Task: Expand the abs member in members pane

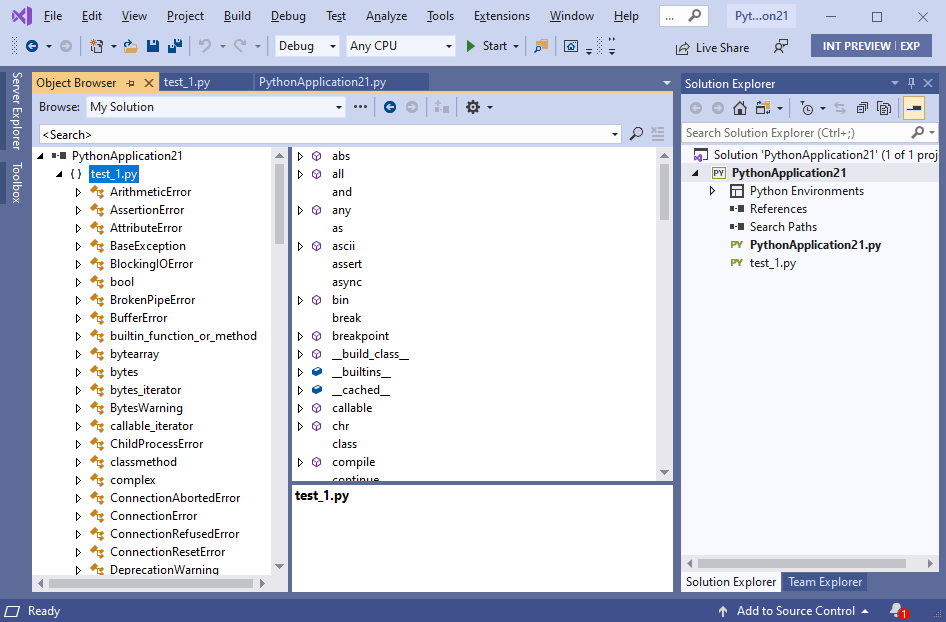Action: (300, 156)
